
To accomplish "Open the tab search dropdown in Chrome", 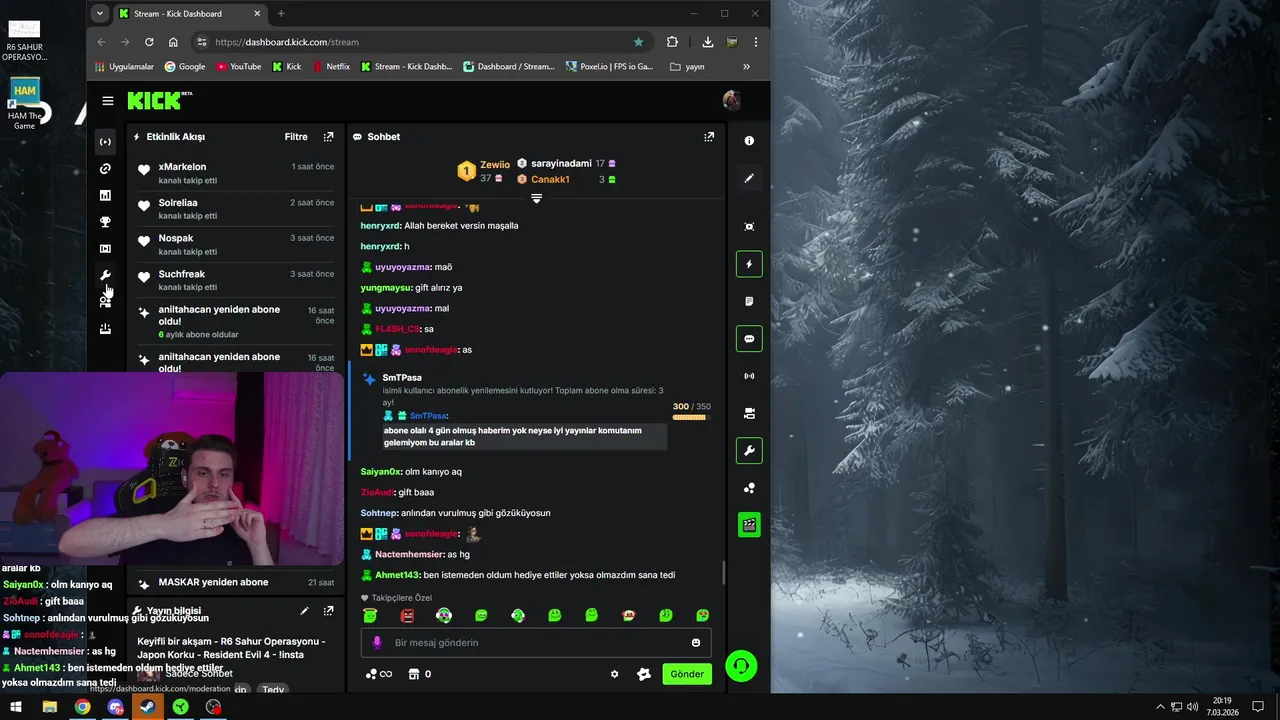I will 100,14.
